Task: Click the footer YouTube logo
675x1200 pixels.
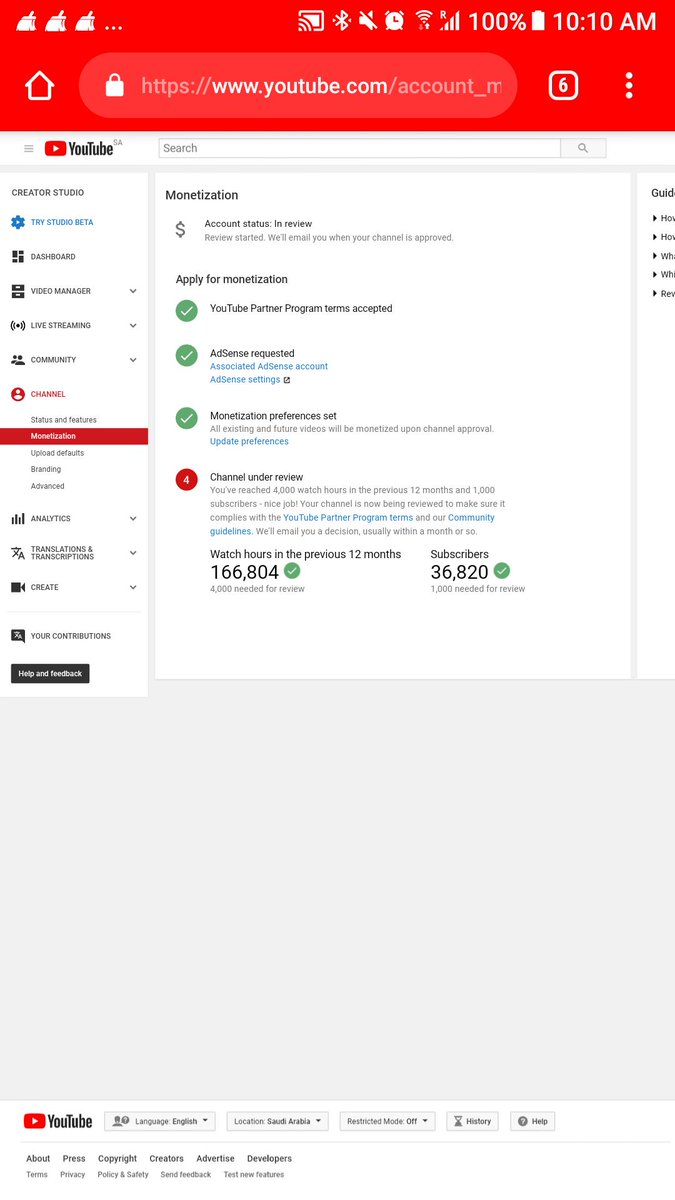Action: (58, 1121)
